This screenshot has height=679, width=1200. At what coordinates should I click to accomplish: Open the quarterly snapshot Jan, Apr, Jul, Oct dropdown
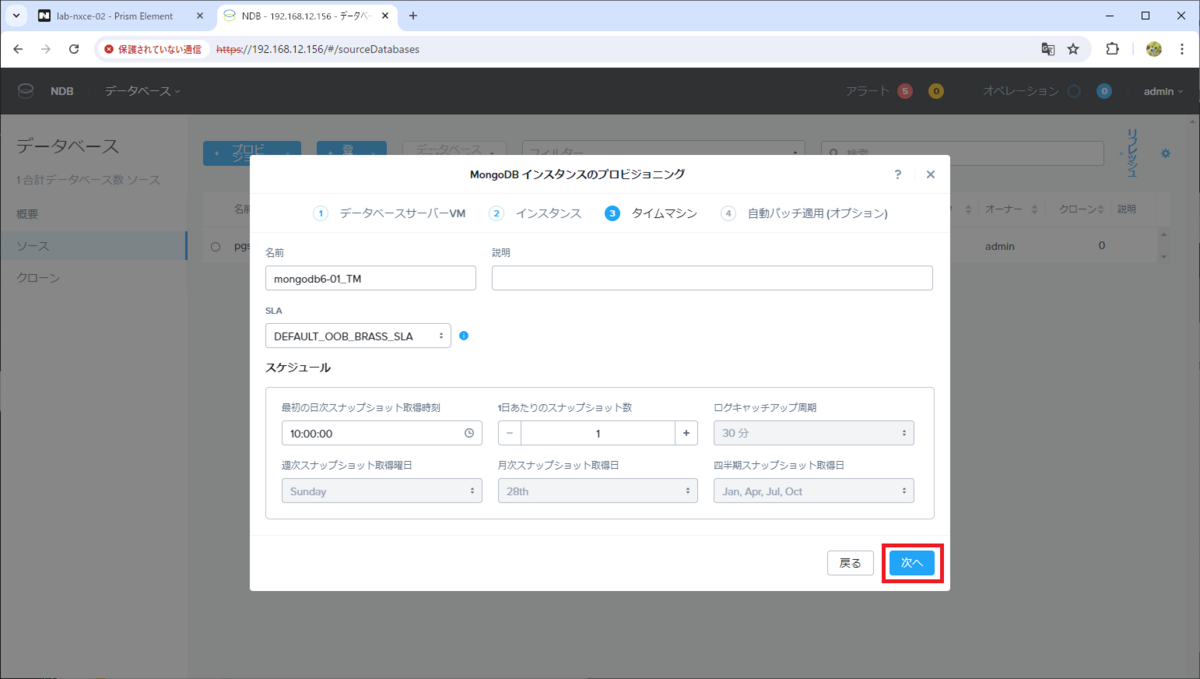(814, 491)
